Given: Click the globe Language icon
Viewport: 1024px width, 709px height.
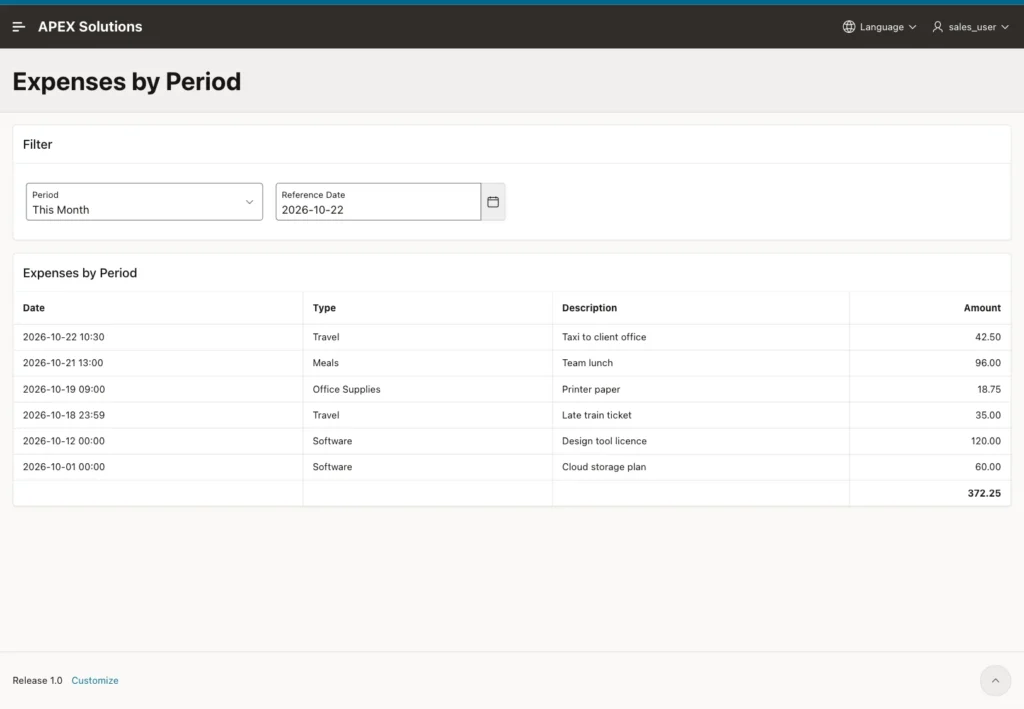Looking at the screenshot, I should click(x=848, y=27).
